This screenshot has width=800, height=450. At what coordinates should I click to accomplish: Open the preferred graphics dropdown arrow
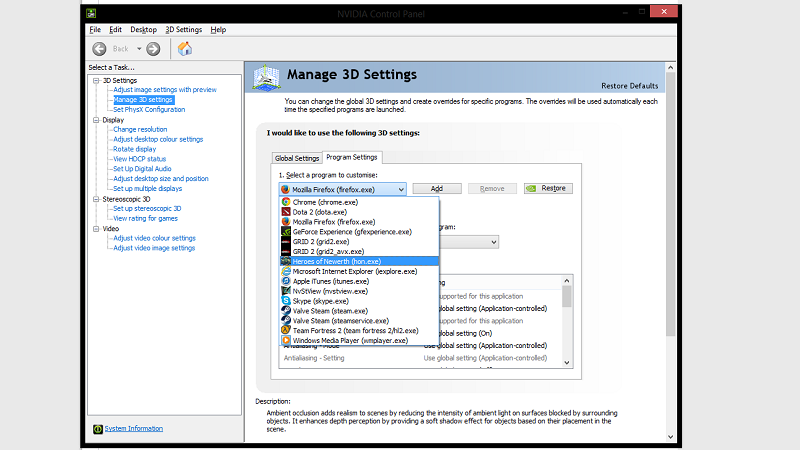click(x=493, y=242)
